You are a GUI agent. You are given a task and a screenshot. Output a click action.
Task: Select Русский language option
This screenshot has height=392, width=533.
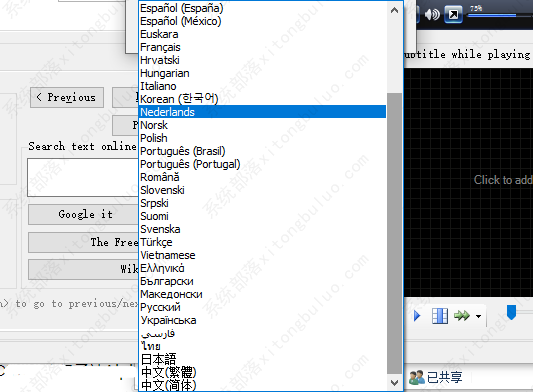262,307
